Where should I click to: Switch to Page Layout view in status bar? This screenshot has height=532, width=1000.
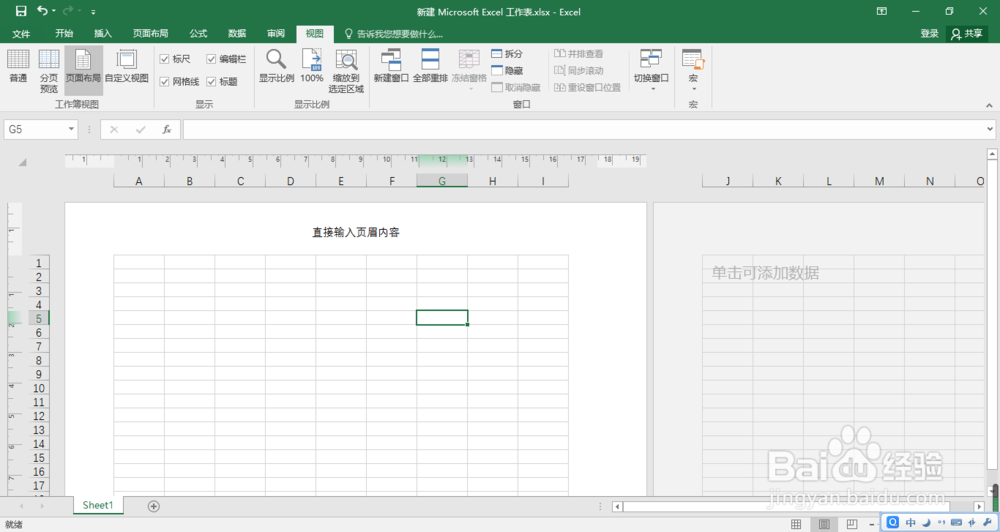click(x=824, y=524)
